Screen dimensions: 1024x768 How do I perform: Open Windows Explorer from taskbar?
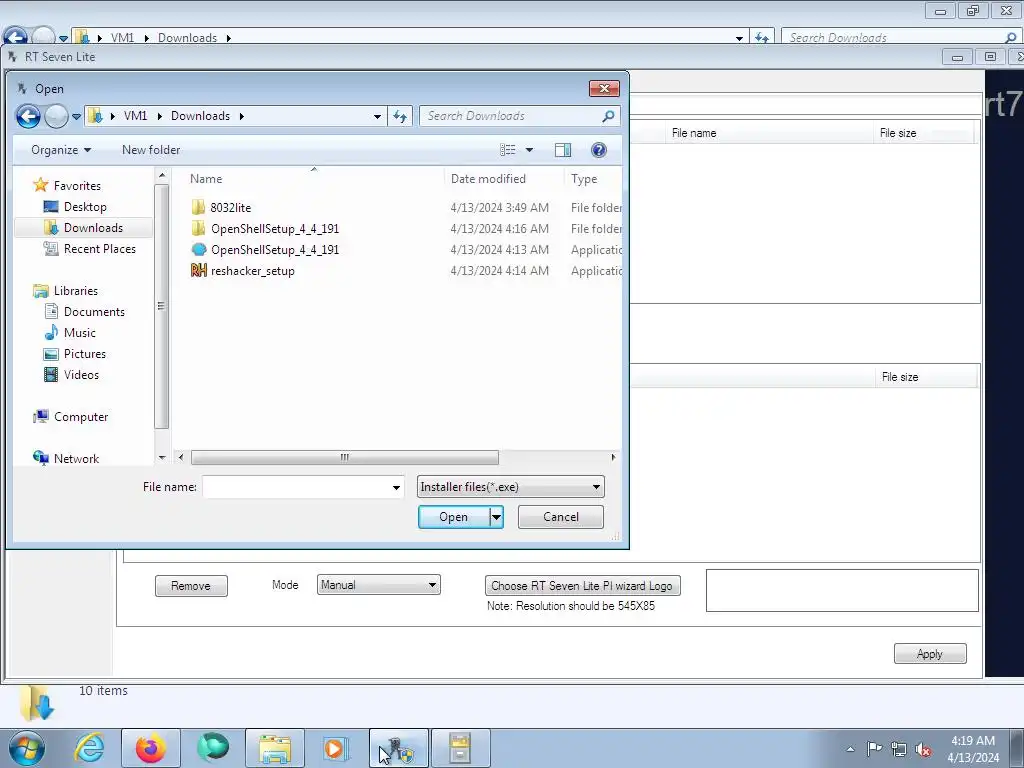point(275,748)
